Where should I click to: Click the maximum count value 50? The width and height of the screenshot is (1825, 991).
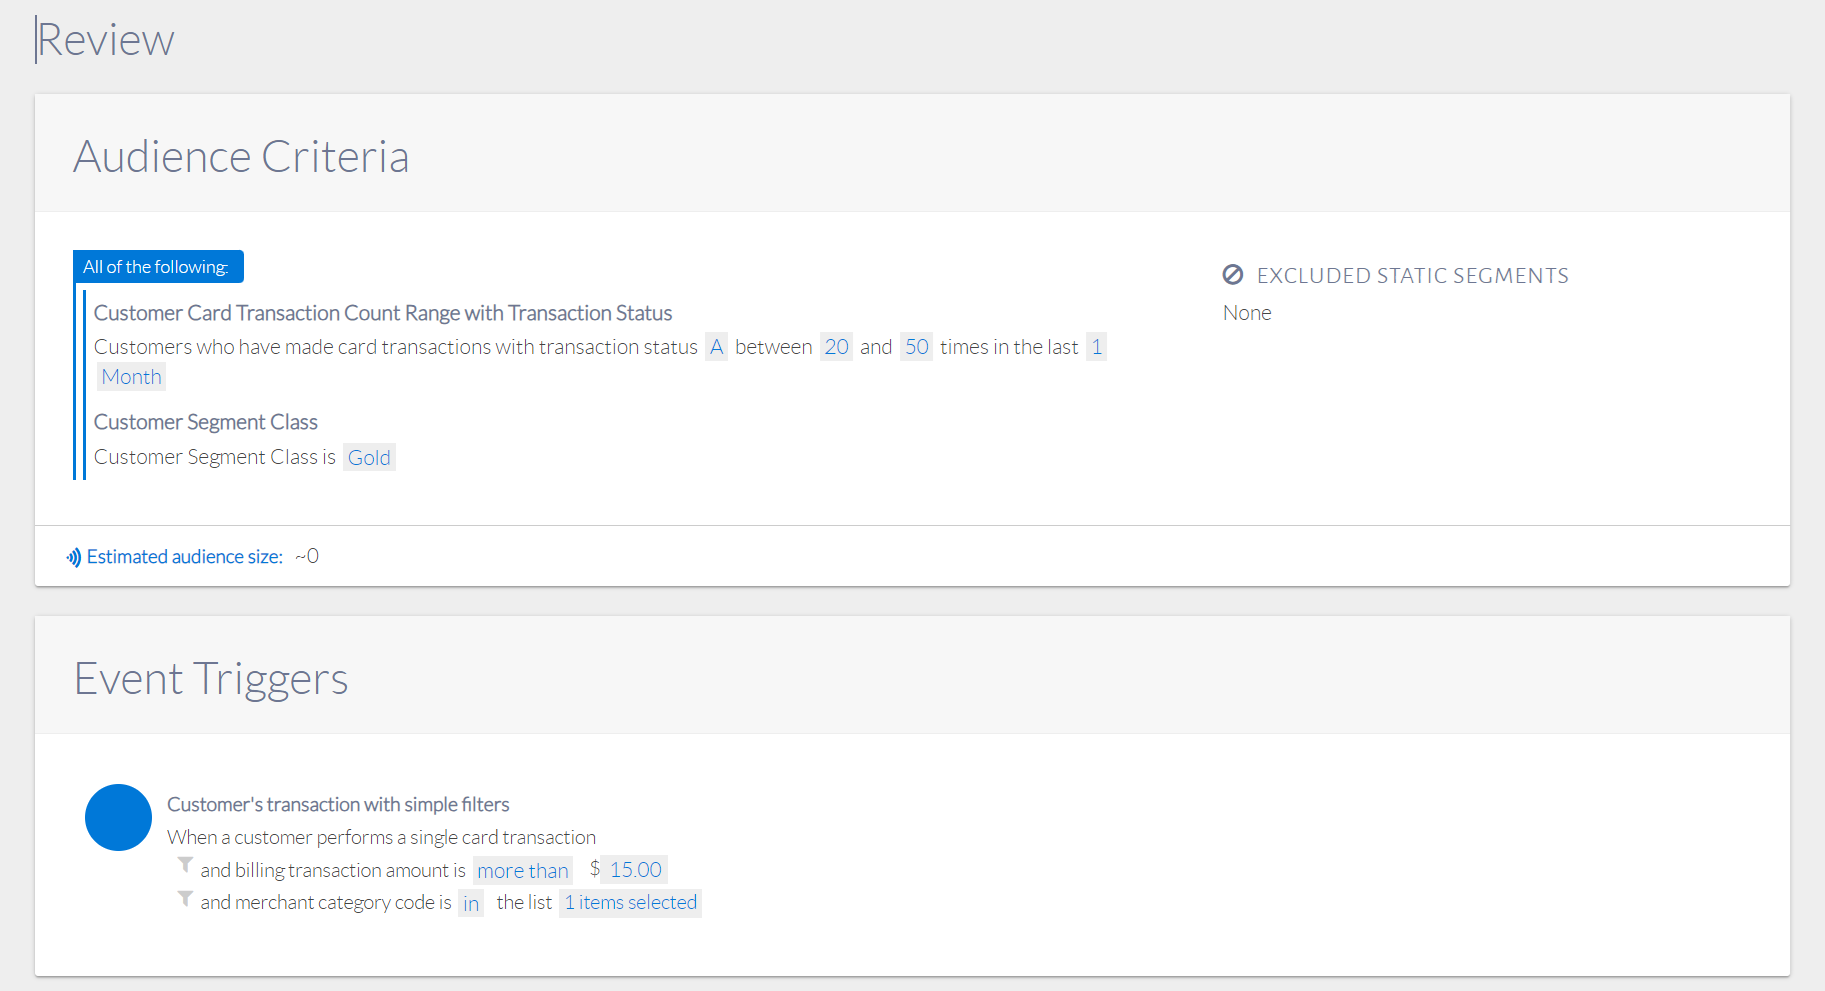(916, 347)
